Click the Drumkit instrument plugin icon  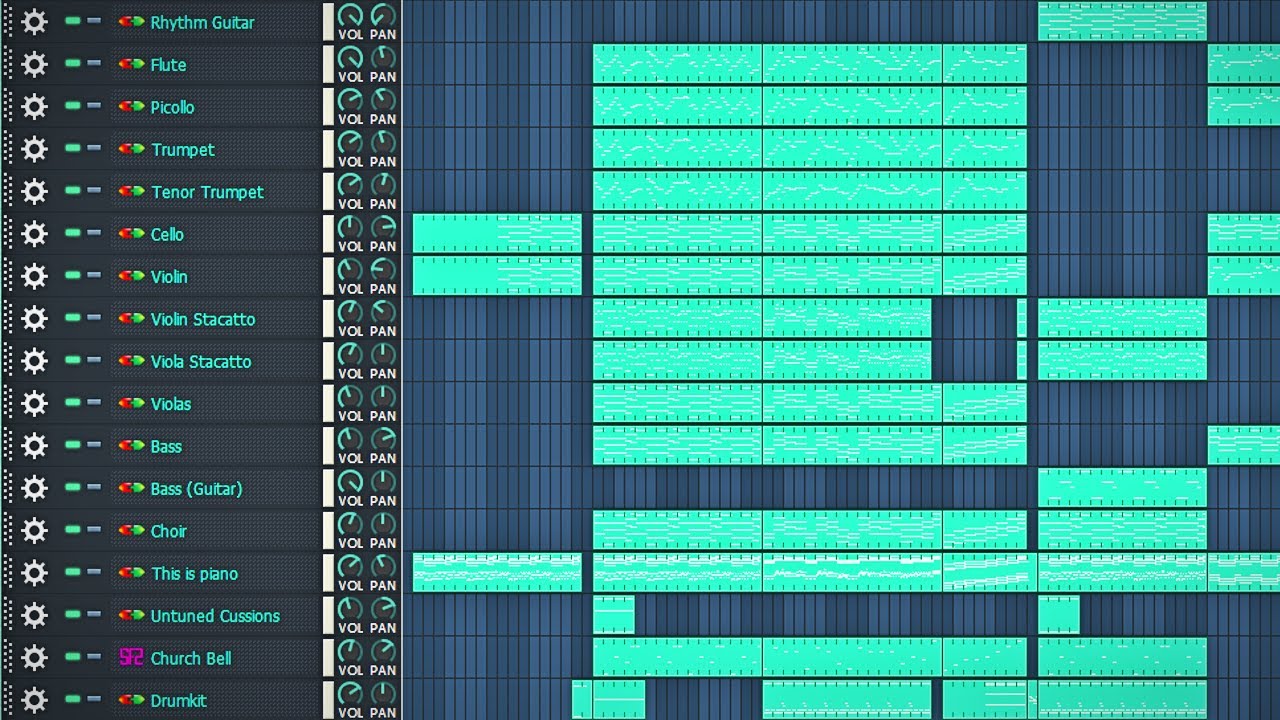(131, 700)
